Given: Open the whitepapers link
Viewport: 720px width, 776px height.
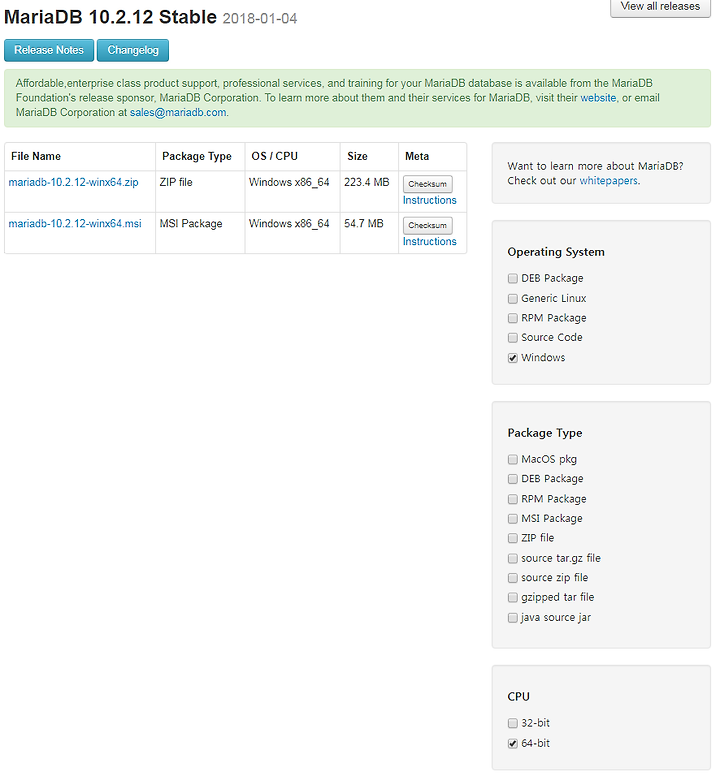Looking at the screenshot, I should tap(609, 181).
